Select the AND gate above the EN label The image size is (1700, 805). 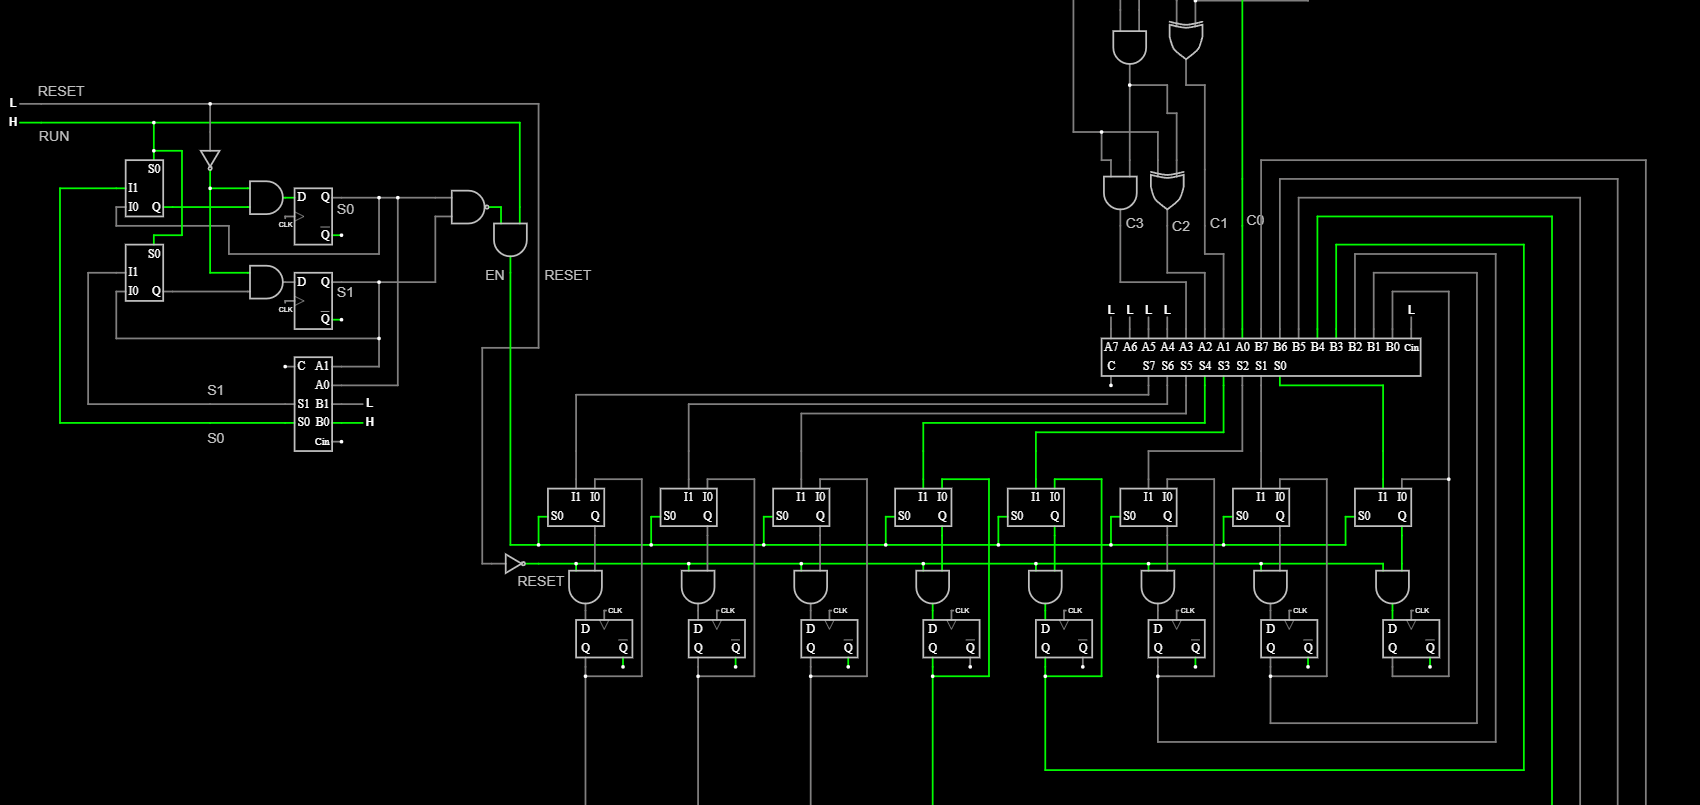tap(510, 239)
